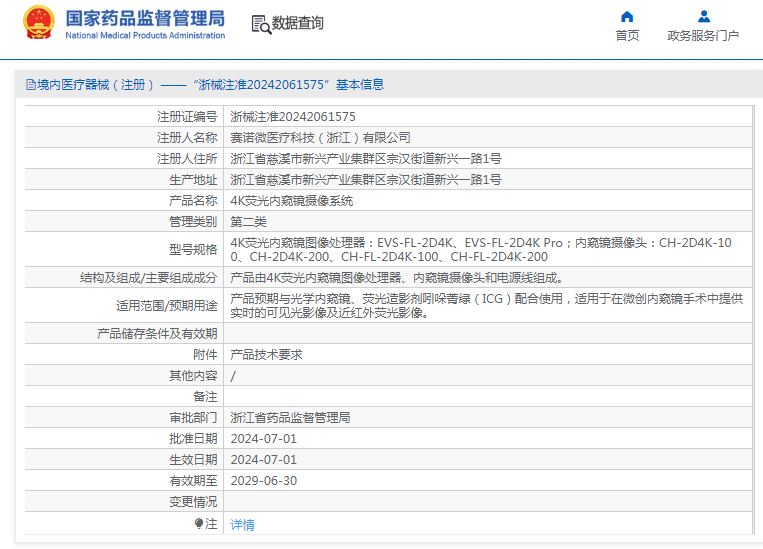Screen dimensions: 763x549
Task: Select the 结构及组成 composition description
Action: coord(397,277)
